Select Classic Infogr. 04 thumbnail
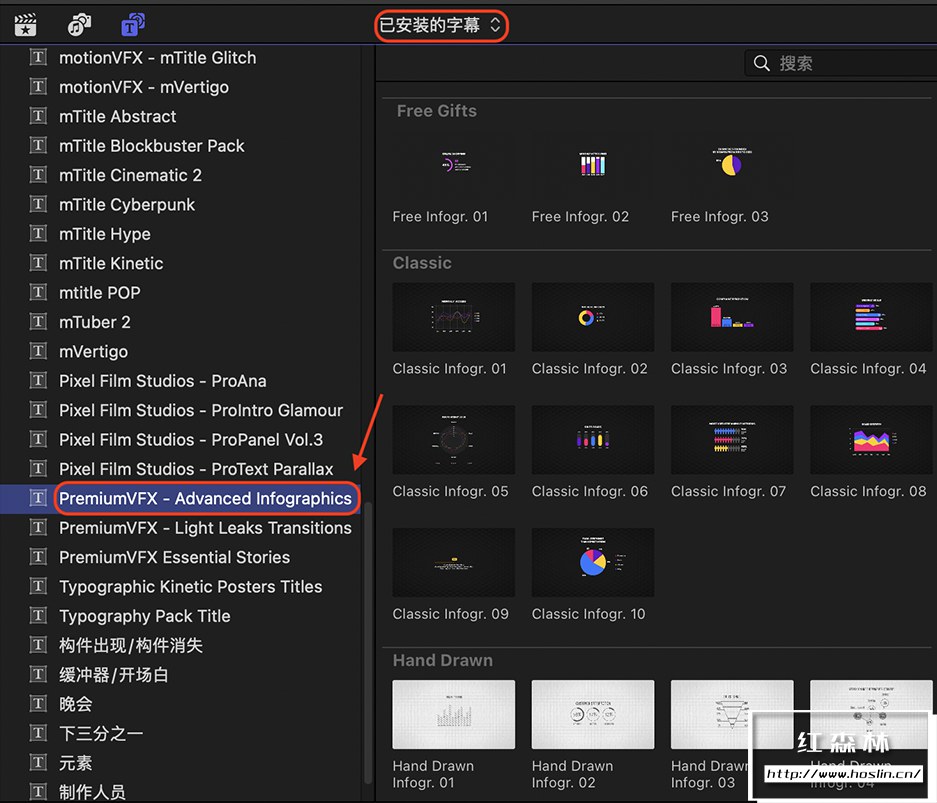Viewport: 937px width, 803px height. click(871, 317)
